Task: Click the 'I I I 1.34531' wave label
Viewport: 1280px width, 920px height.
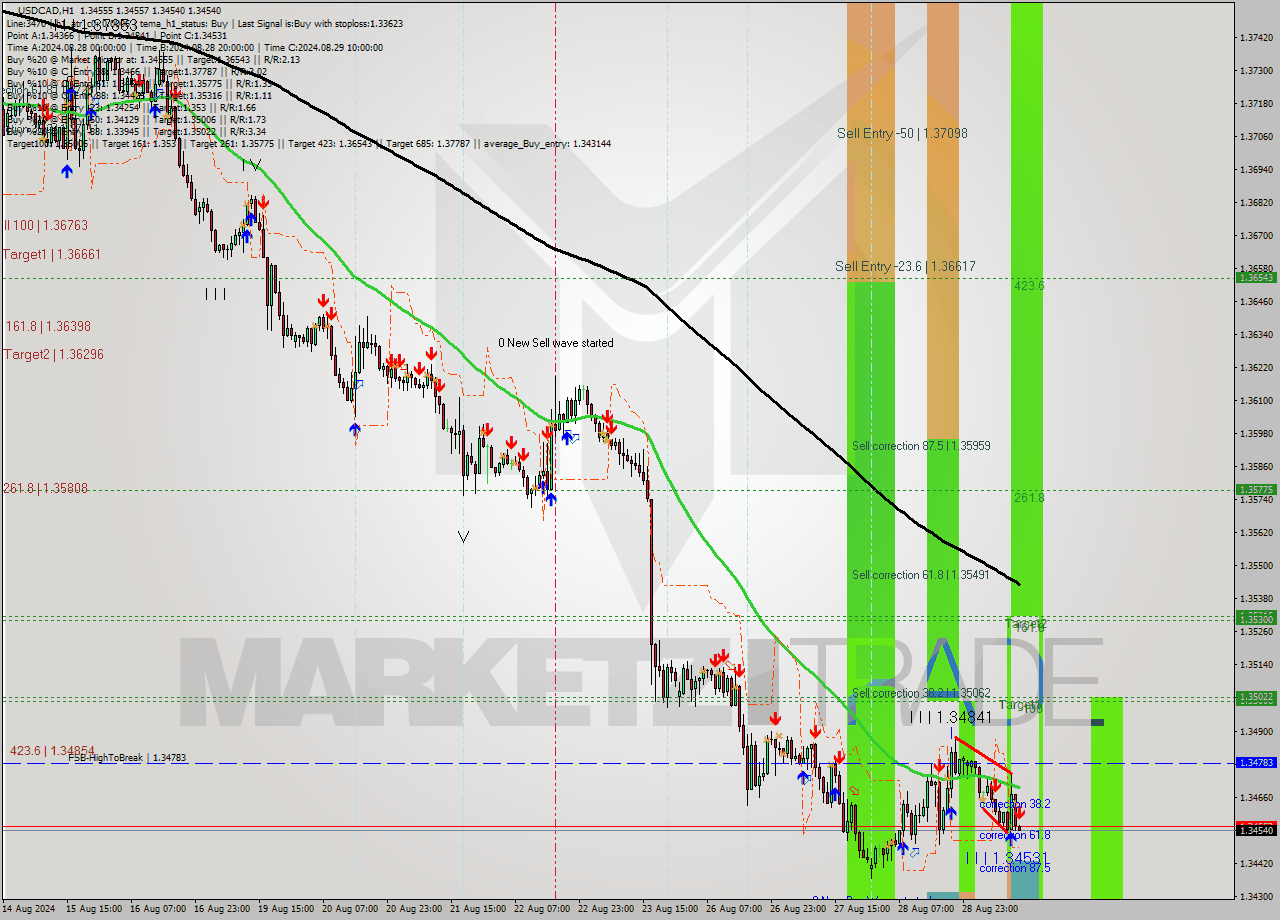Action: click(x=1005, y=858)
